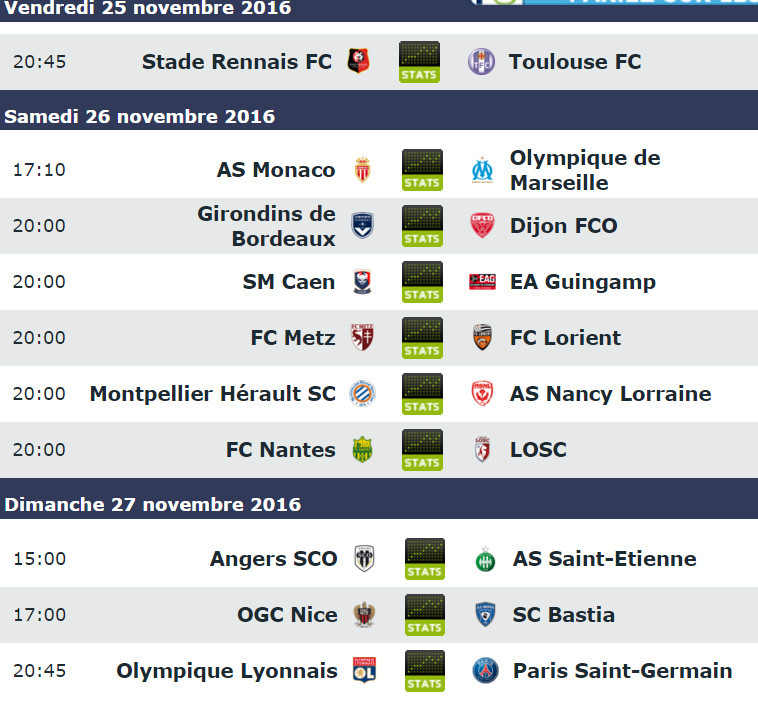Click the FC Nantes yellow crest

coord(363,450)
